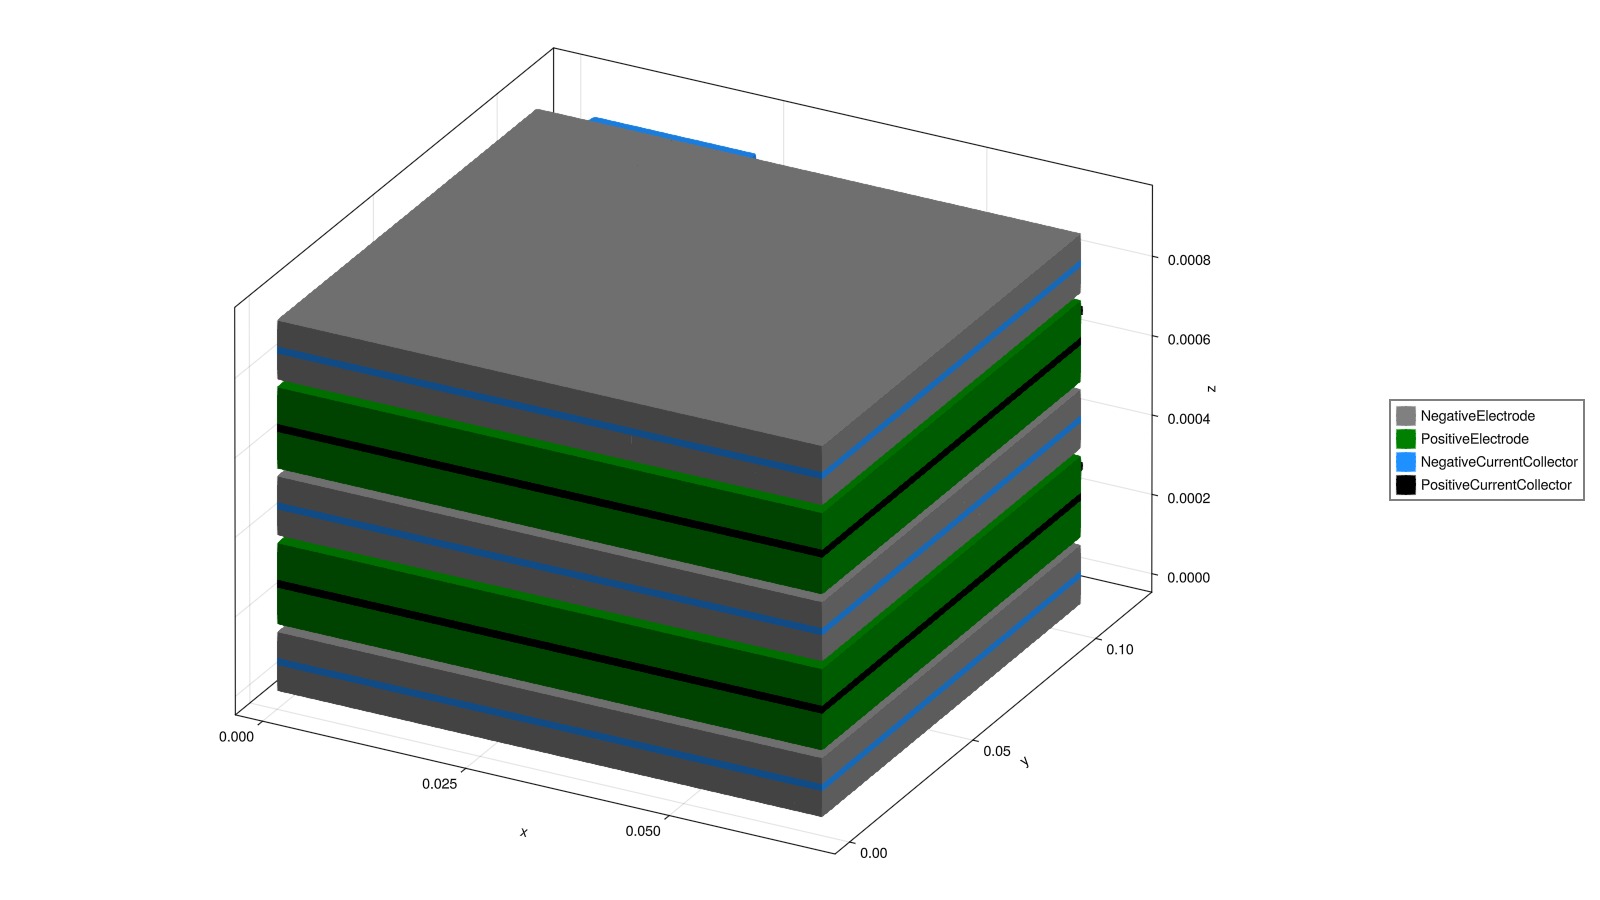Click the gray NegativeElectrode legend swatch
The image size is (1600, 900).
click(1405, 416)
